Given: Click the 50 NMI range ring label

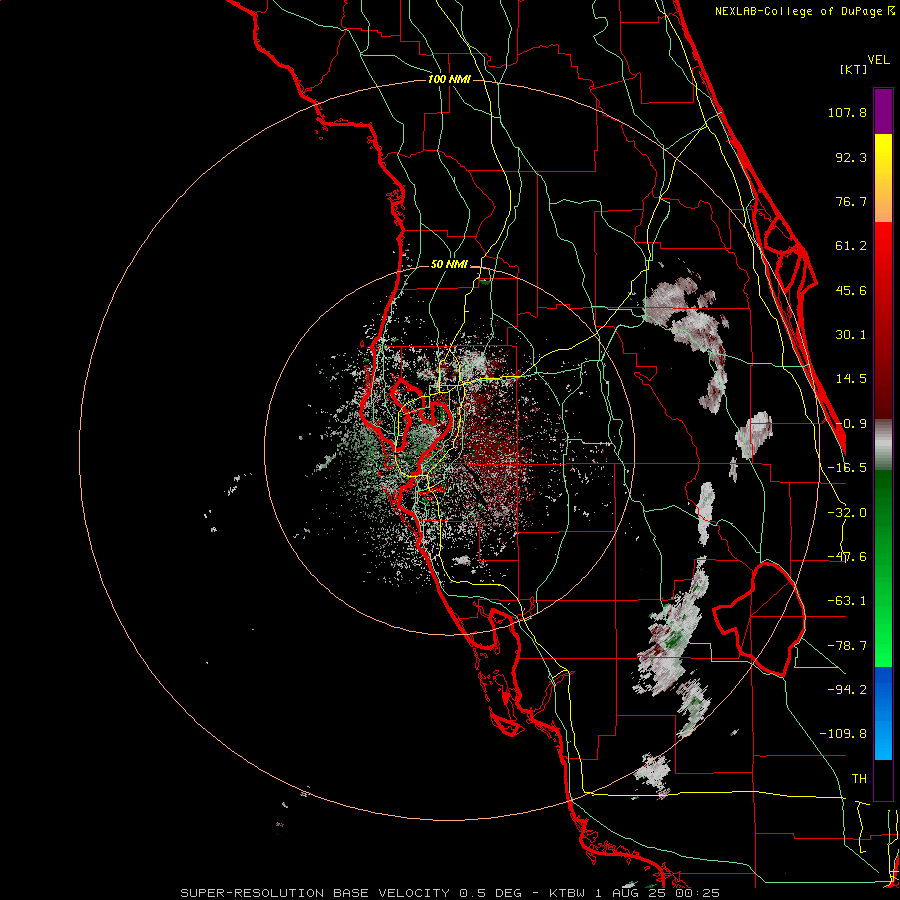Looking at the screenshot, I should [449, 265].
